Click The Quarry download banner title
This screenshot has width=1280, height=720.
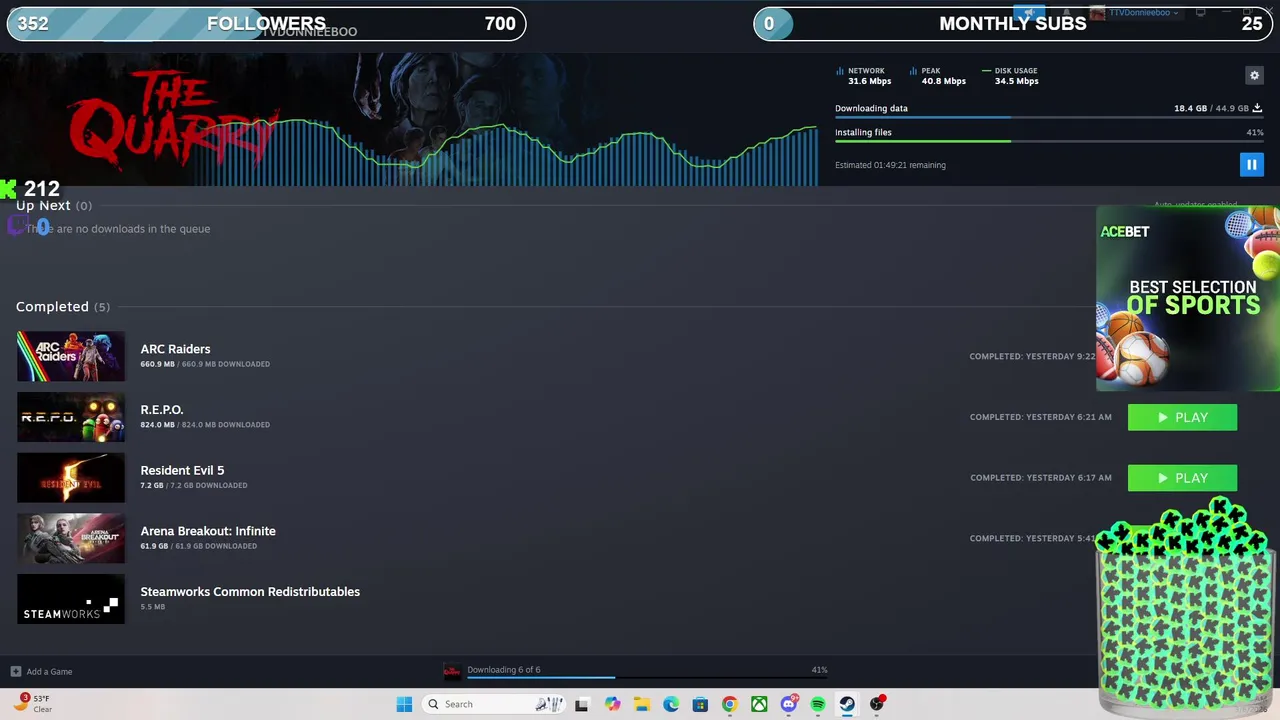click(x=172, y=120)
